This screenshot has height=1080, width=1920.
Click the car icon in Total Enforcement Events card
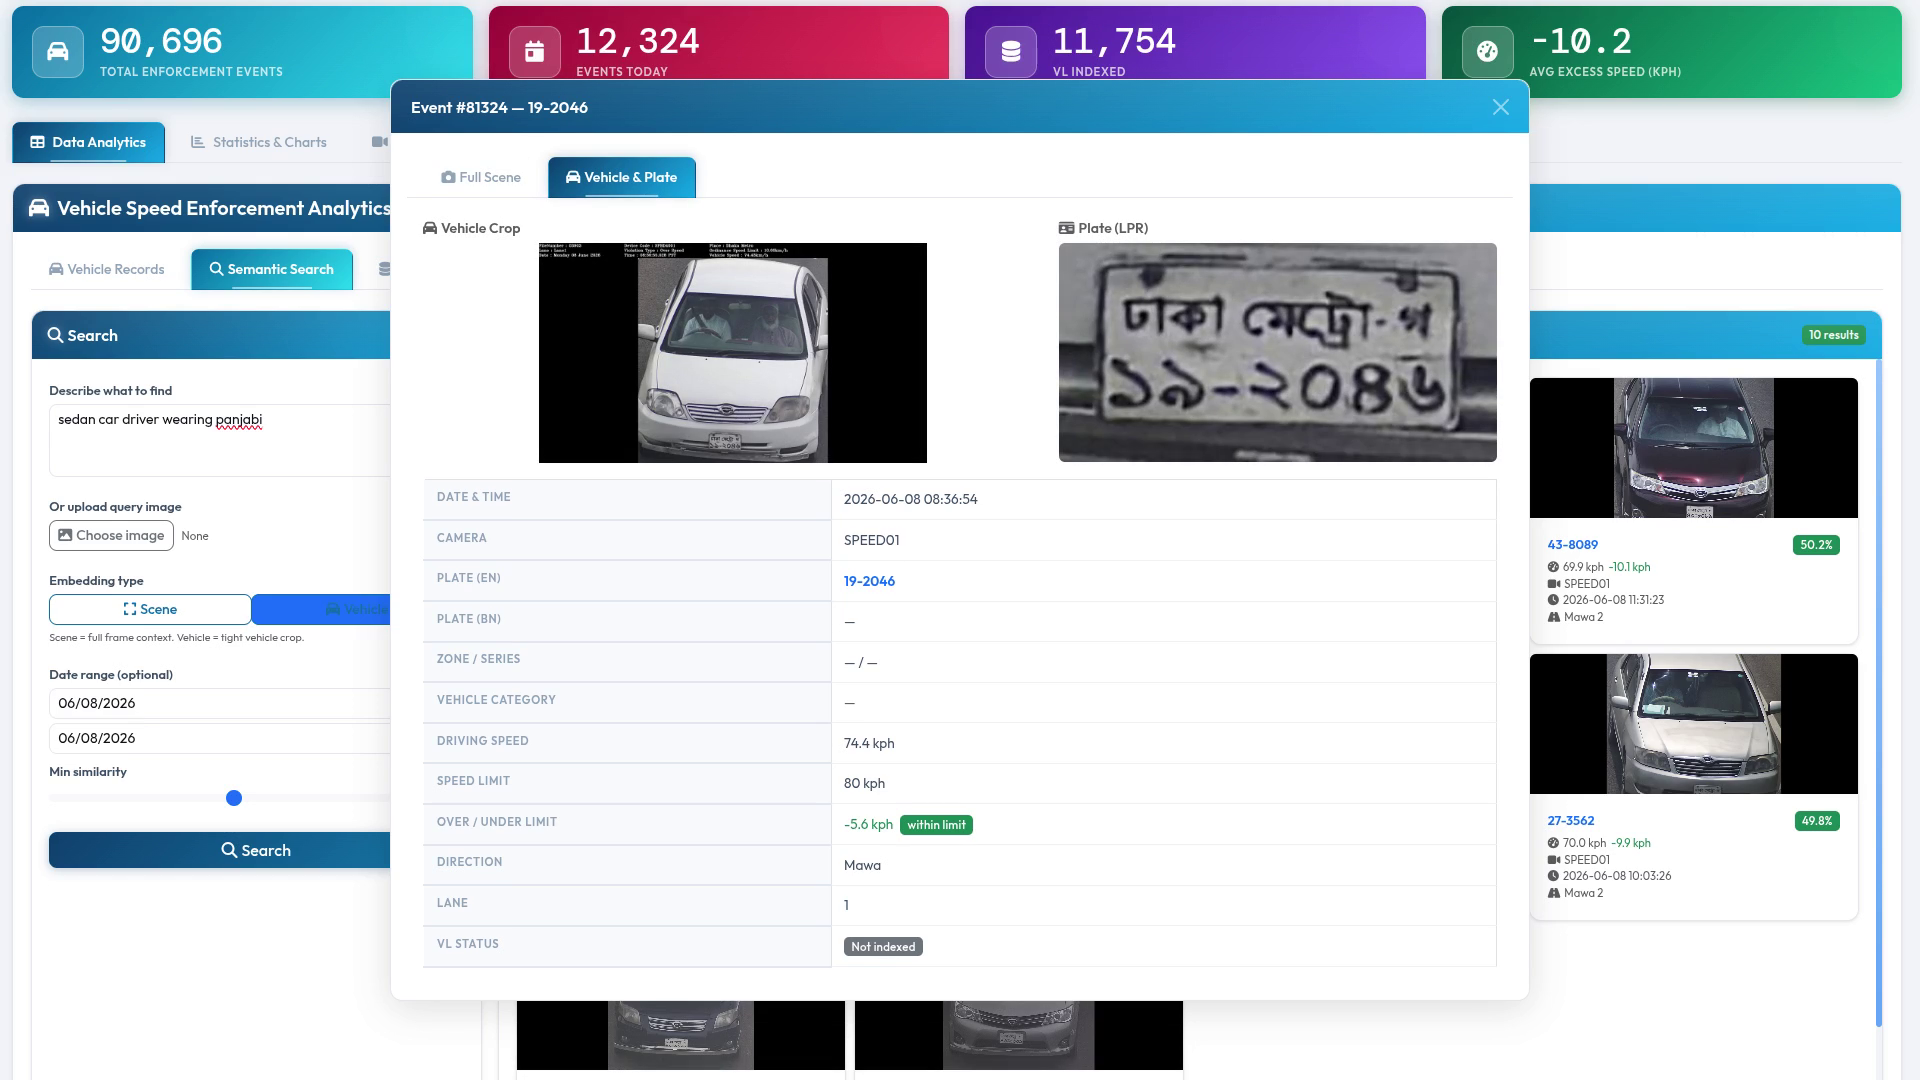pyautogui.click(x=58, y=52)
